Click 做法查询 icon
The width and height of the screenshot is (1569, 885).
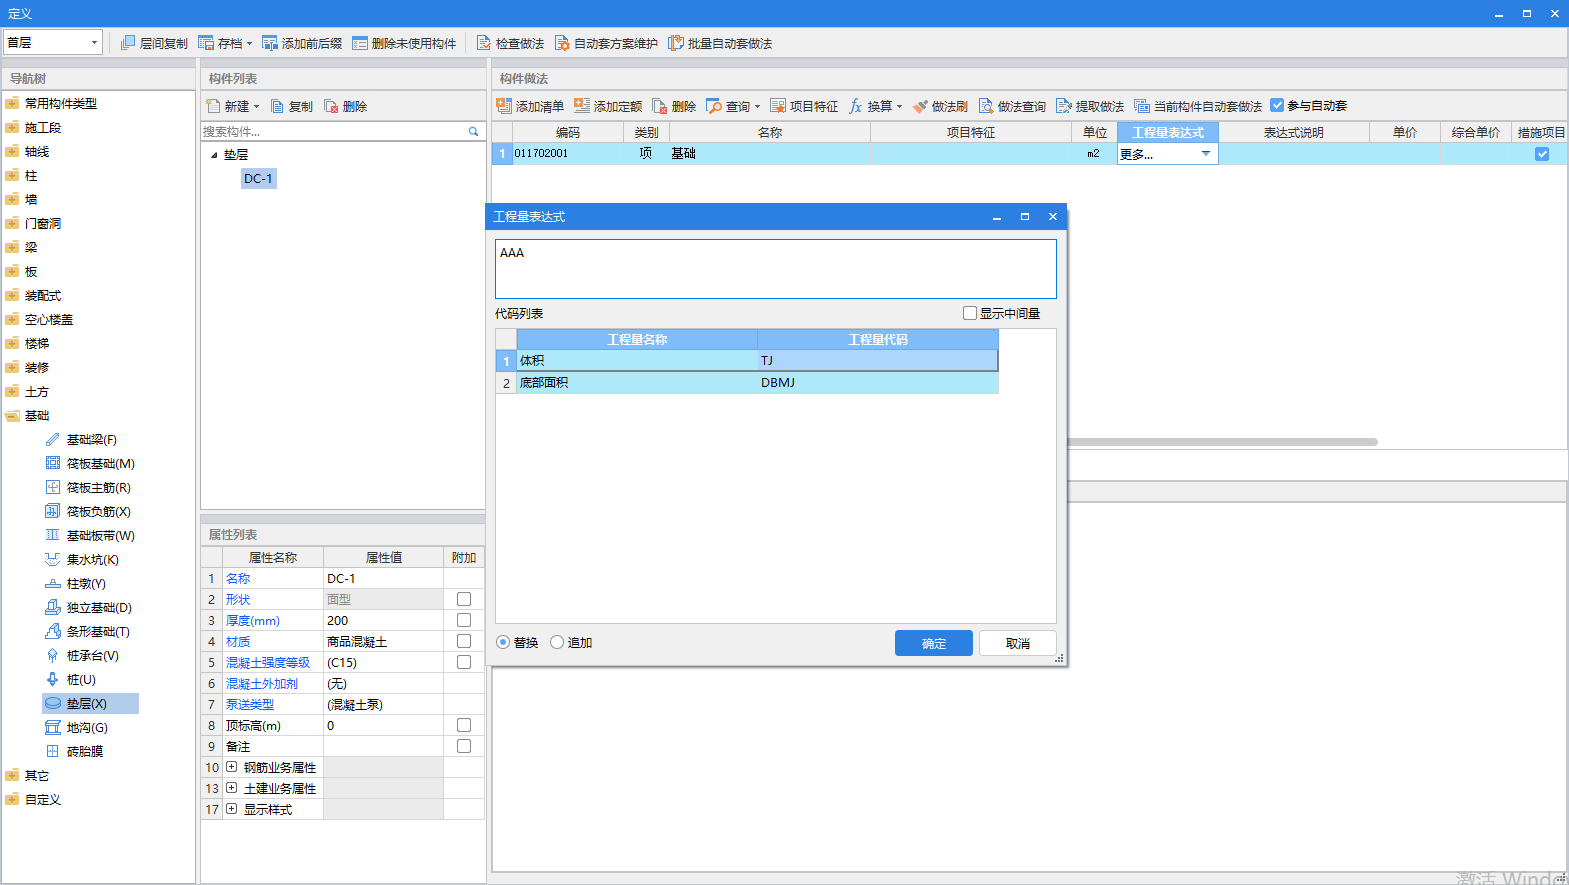click(x=986, y=106)
